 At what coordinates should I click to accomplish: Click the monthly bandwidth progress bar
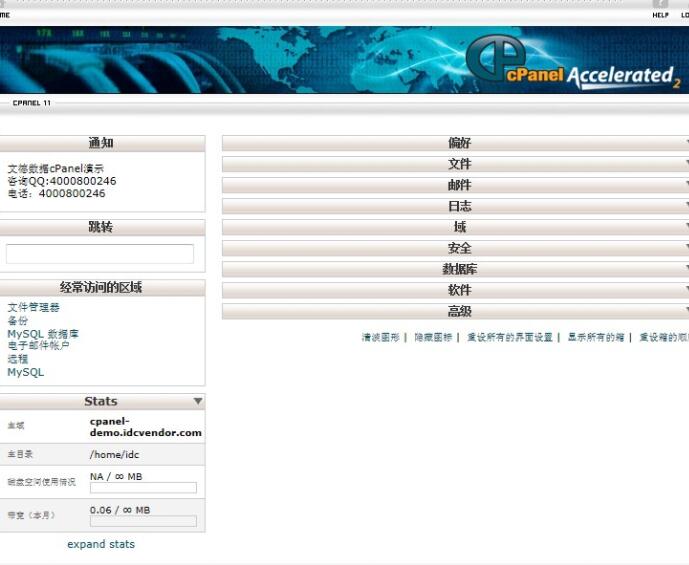[x=143, y=521]
